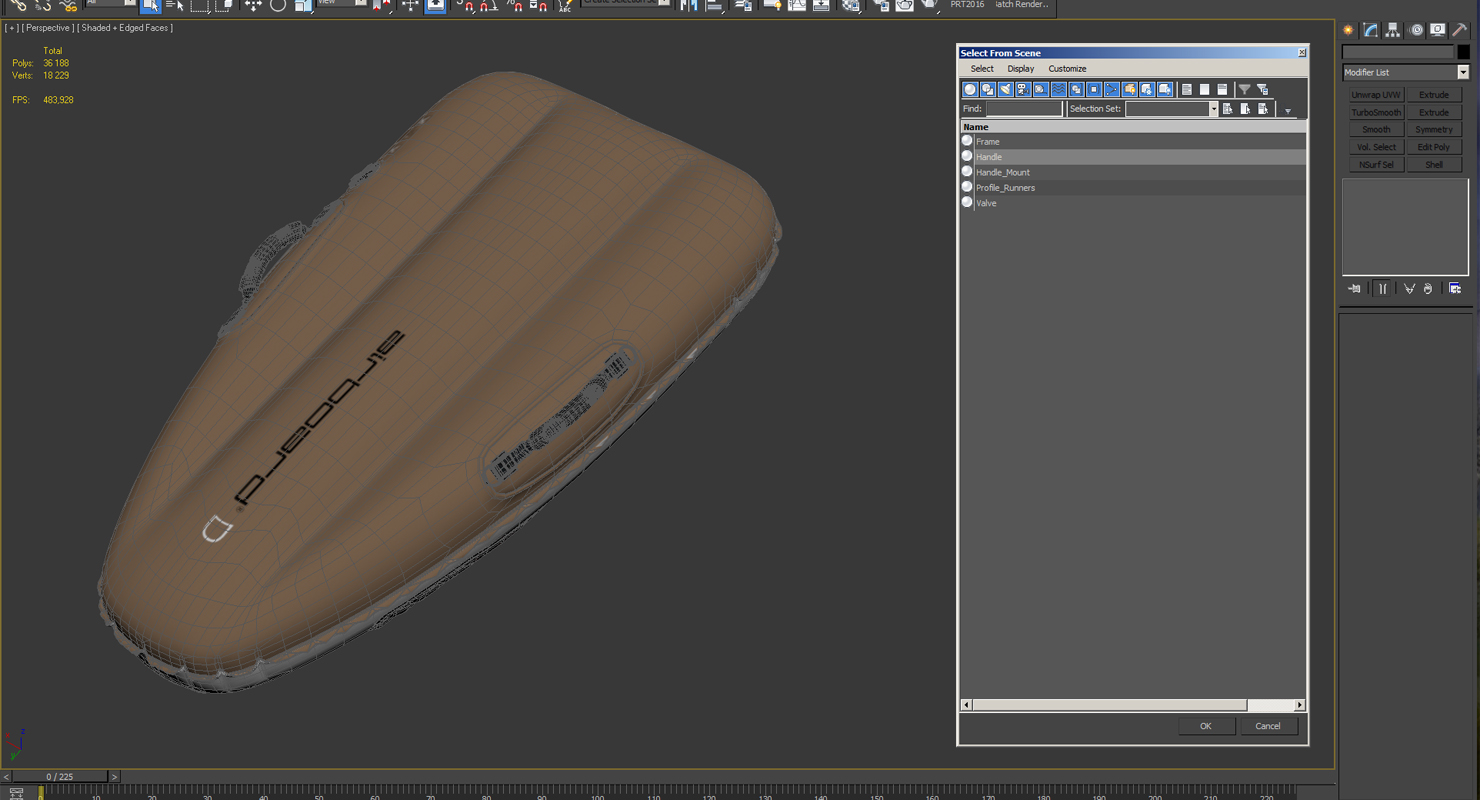
Task: Click Symmetry modifier button
Action: click(1434, 130)
